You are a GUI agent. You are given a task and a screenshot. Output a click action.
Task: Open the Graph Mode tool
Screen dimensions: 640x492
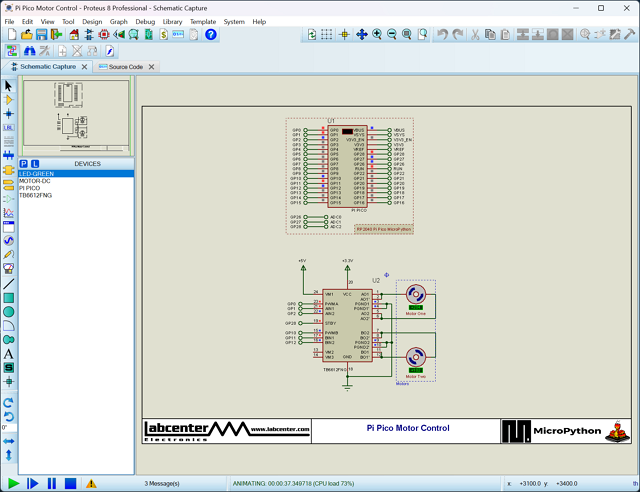[9, 213]
